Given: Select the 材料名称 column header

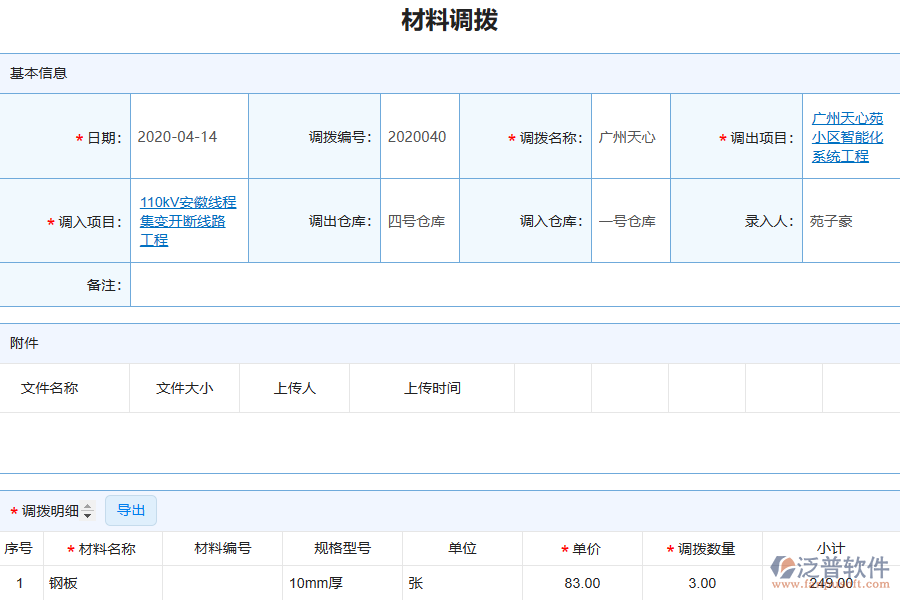Looking at the screenshot, I should point(101,548).
